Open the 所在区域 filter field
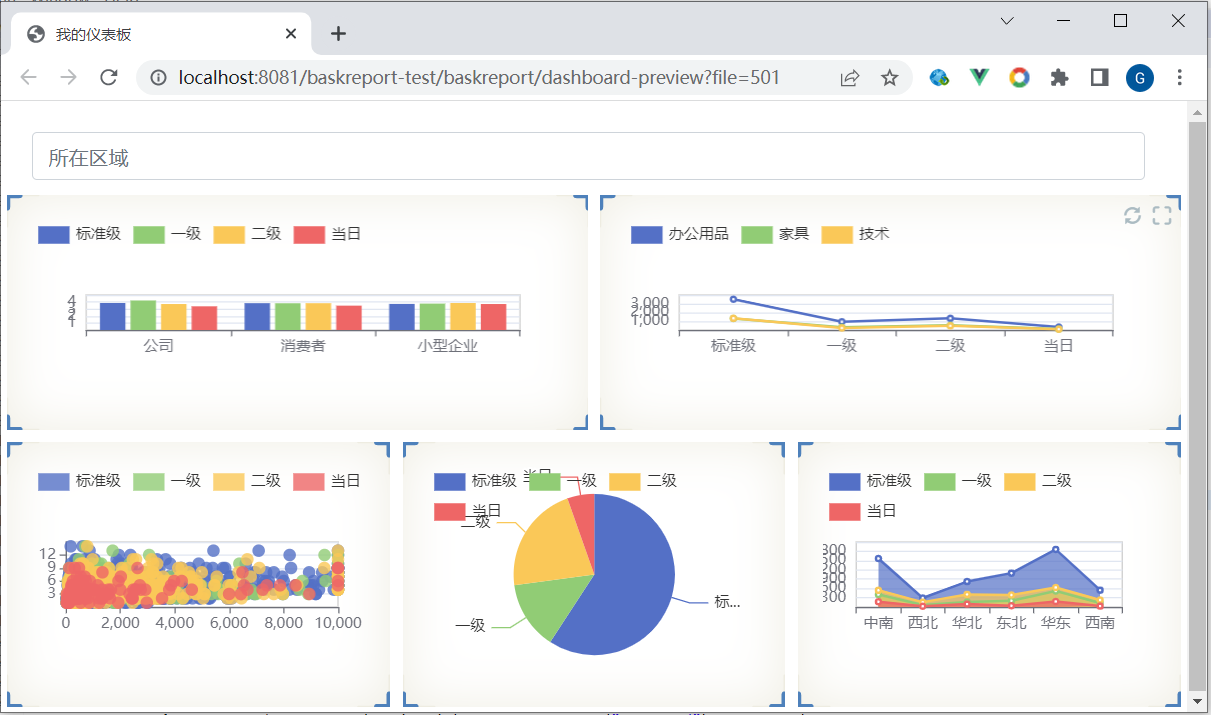This screenshot has width=1211, height=715. point(588,157)
